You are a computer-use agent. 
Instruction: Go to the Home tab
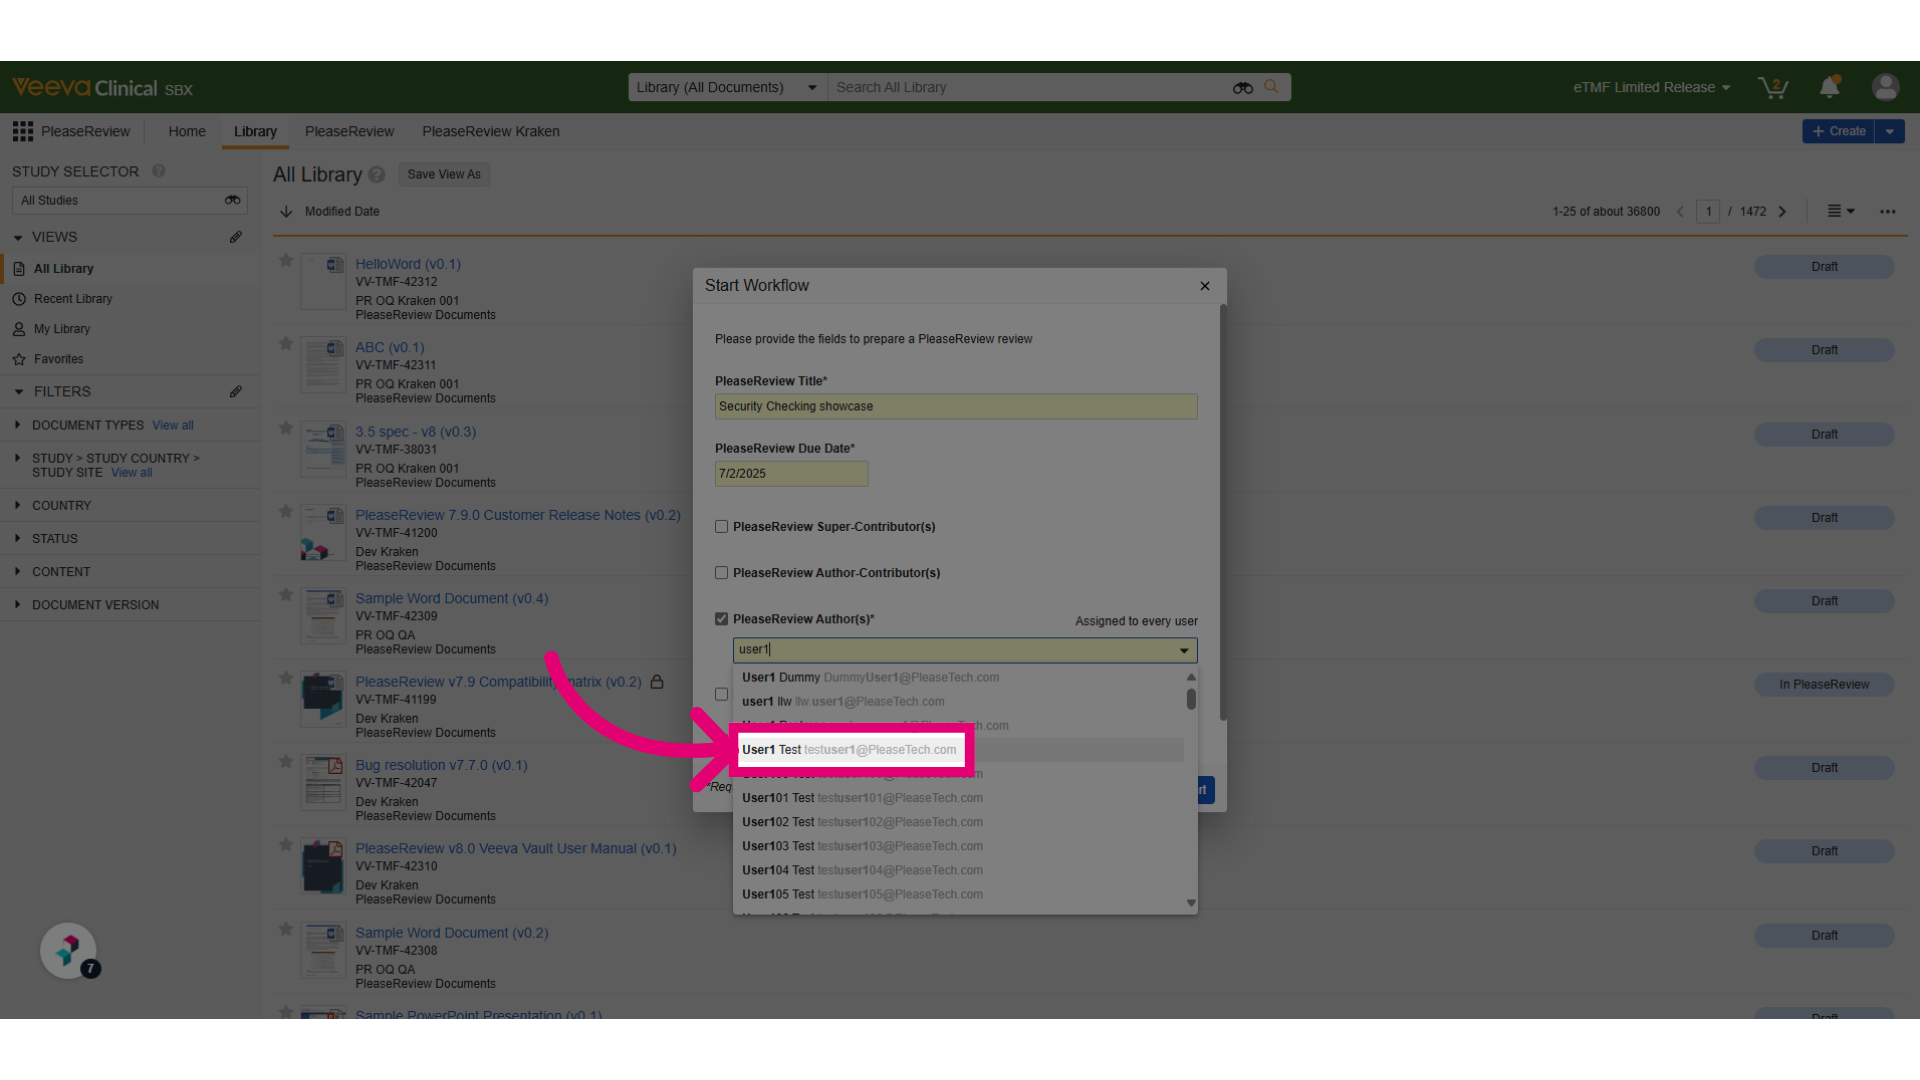tap(187, 131)
